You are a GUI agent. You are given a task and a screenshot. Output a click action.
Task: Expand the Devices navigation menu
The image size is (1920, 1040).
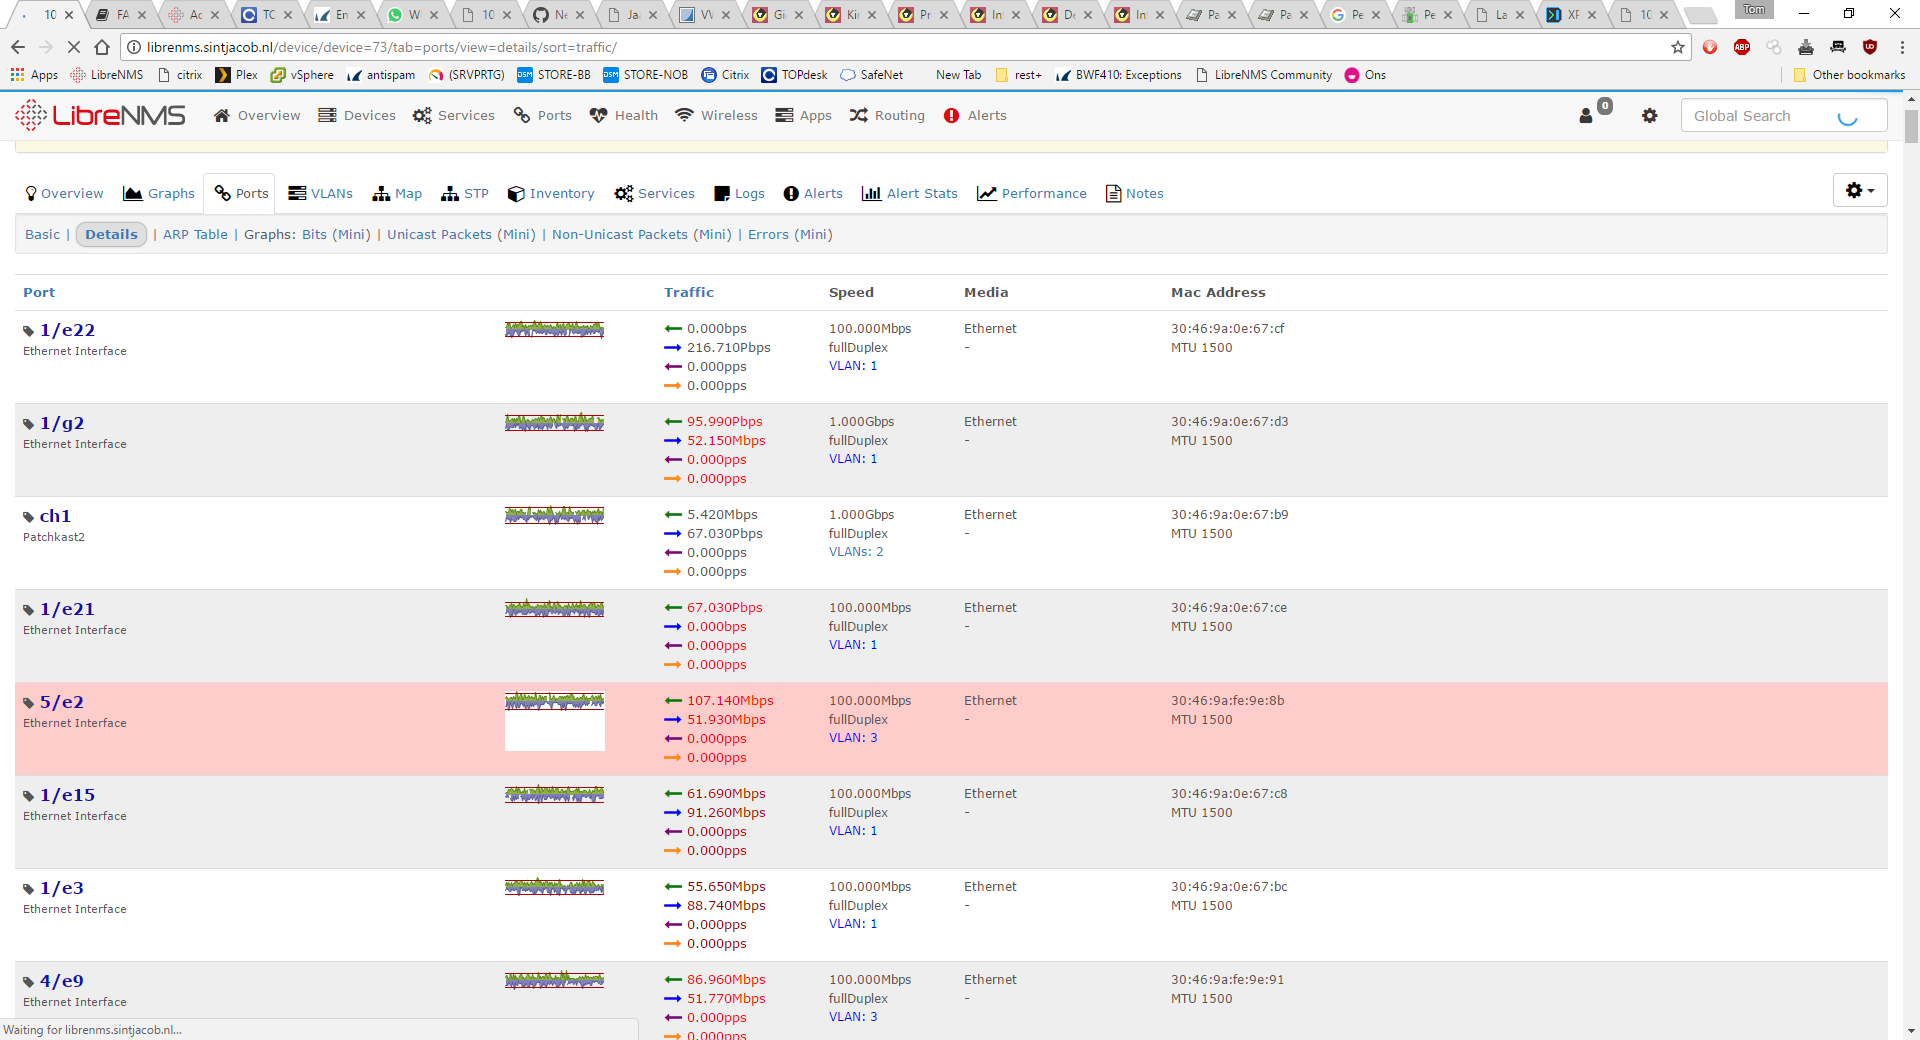point(357,116)
